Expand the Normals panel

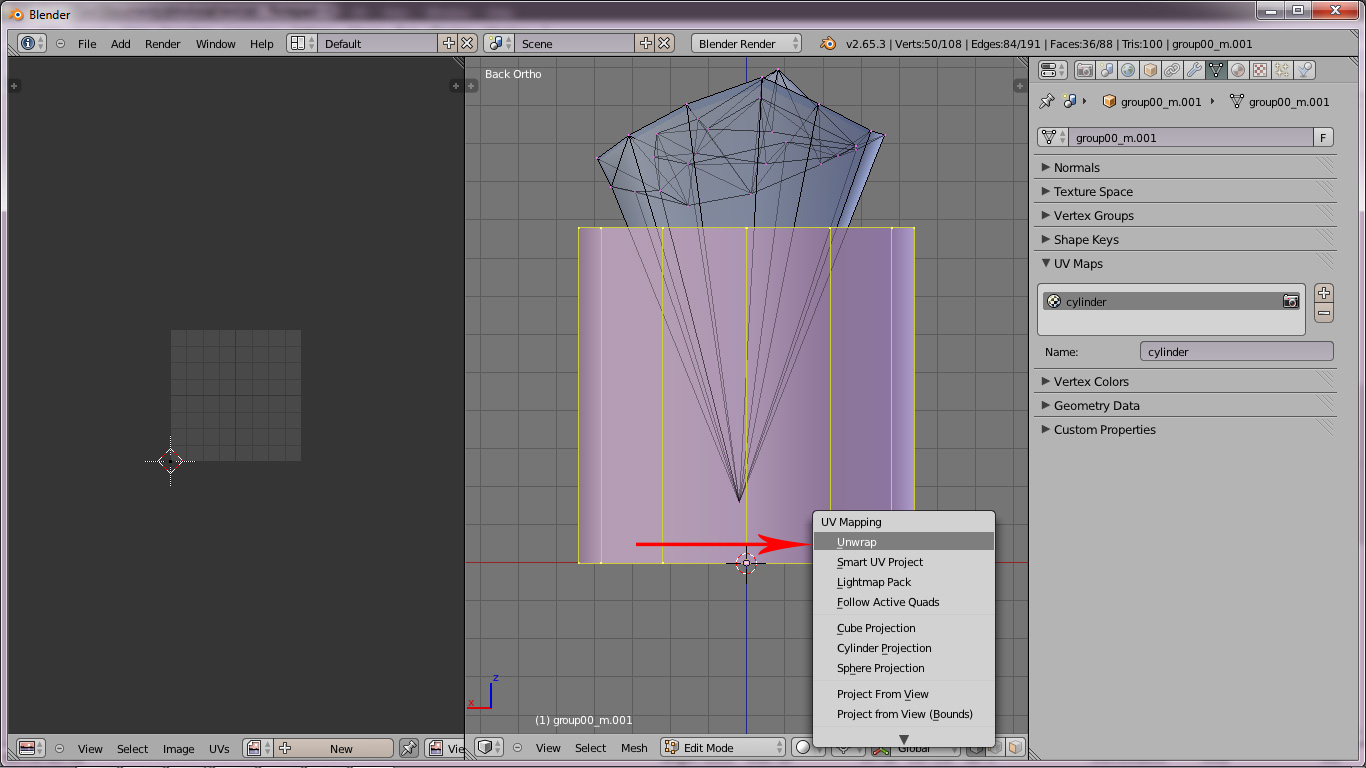[x=1076, y=168]
